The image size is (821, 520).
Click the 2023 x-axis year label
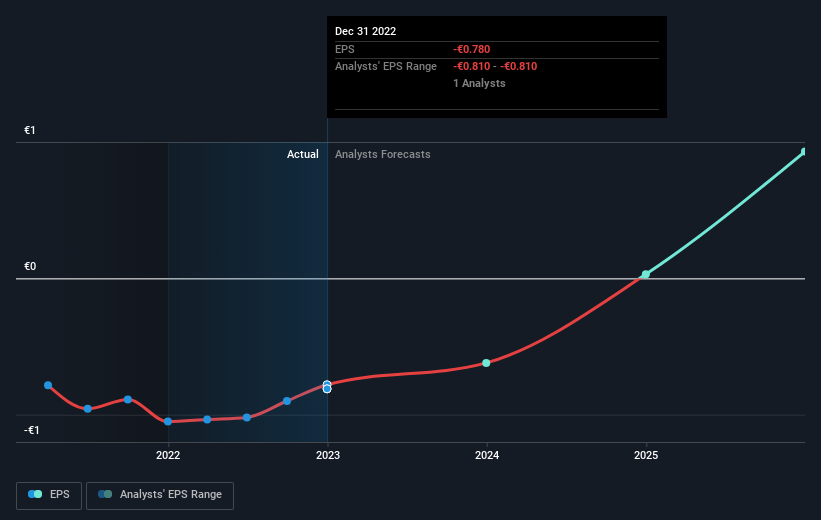328,455
